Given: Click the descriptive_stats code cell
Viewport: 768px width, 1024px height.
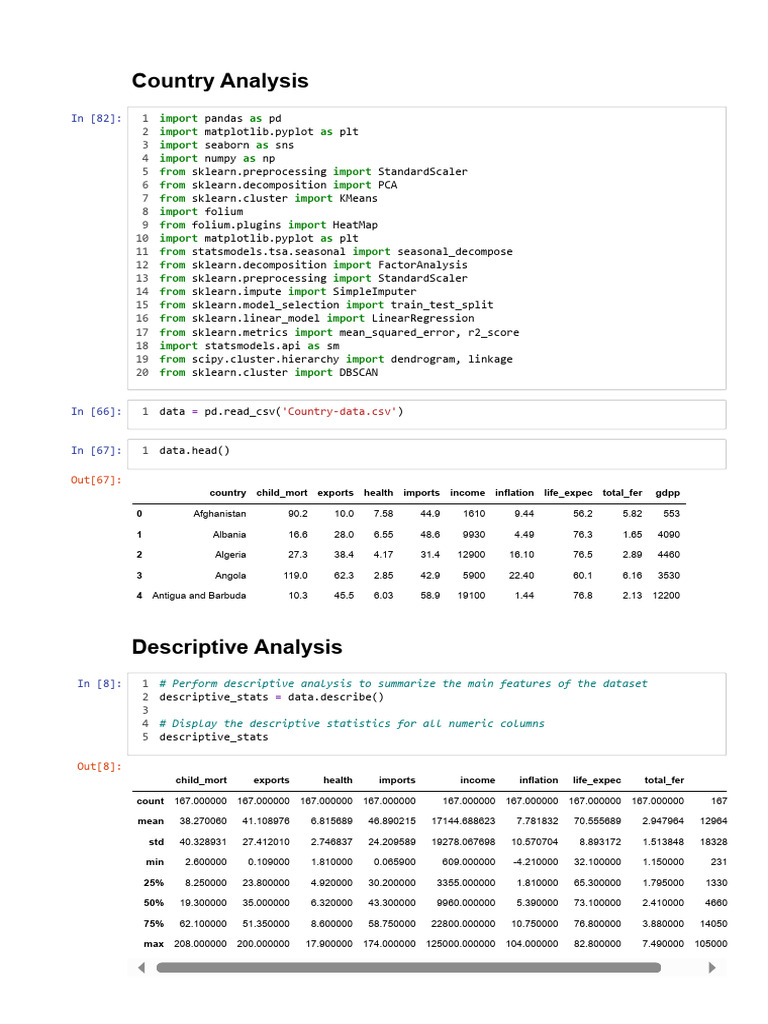Looking at the screenshot, I should [x=426, y=714].
